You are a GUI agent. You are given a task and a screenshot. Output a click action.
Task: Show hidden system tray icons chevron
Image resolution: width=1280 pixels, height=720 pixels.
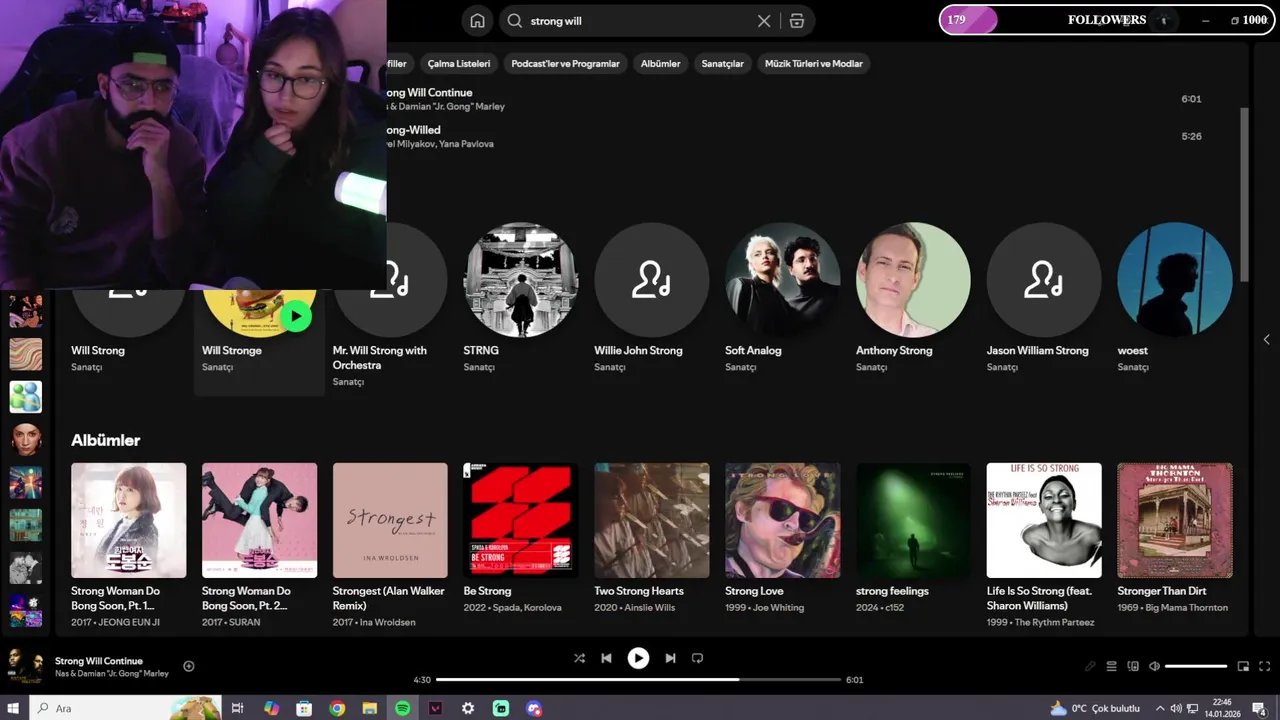1160,708
